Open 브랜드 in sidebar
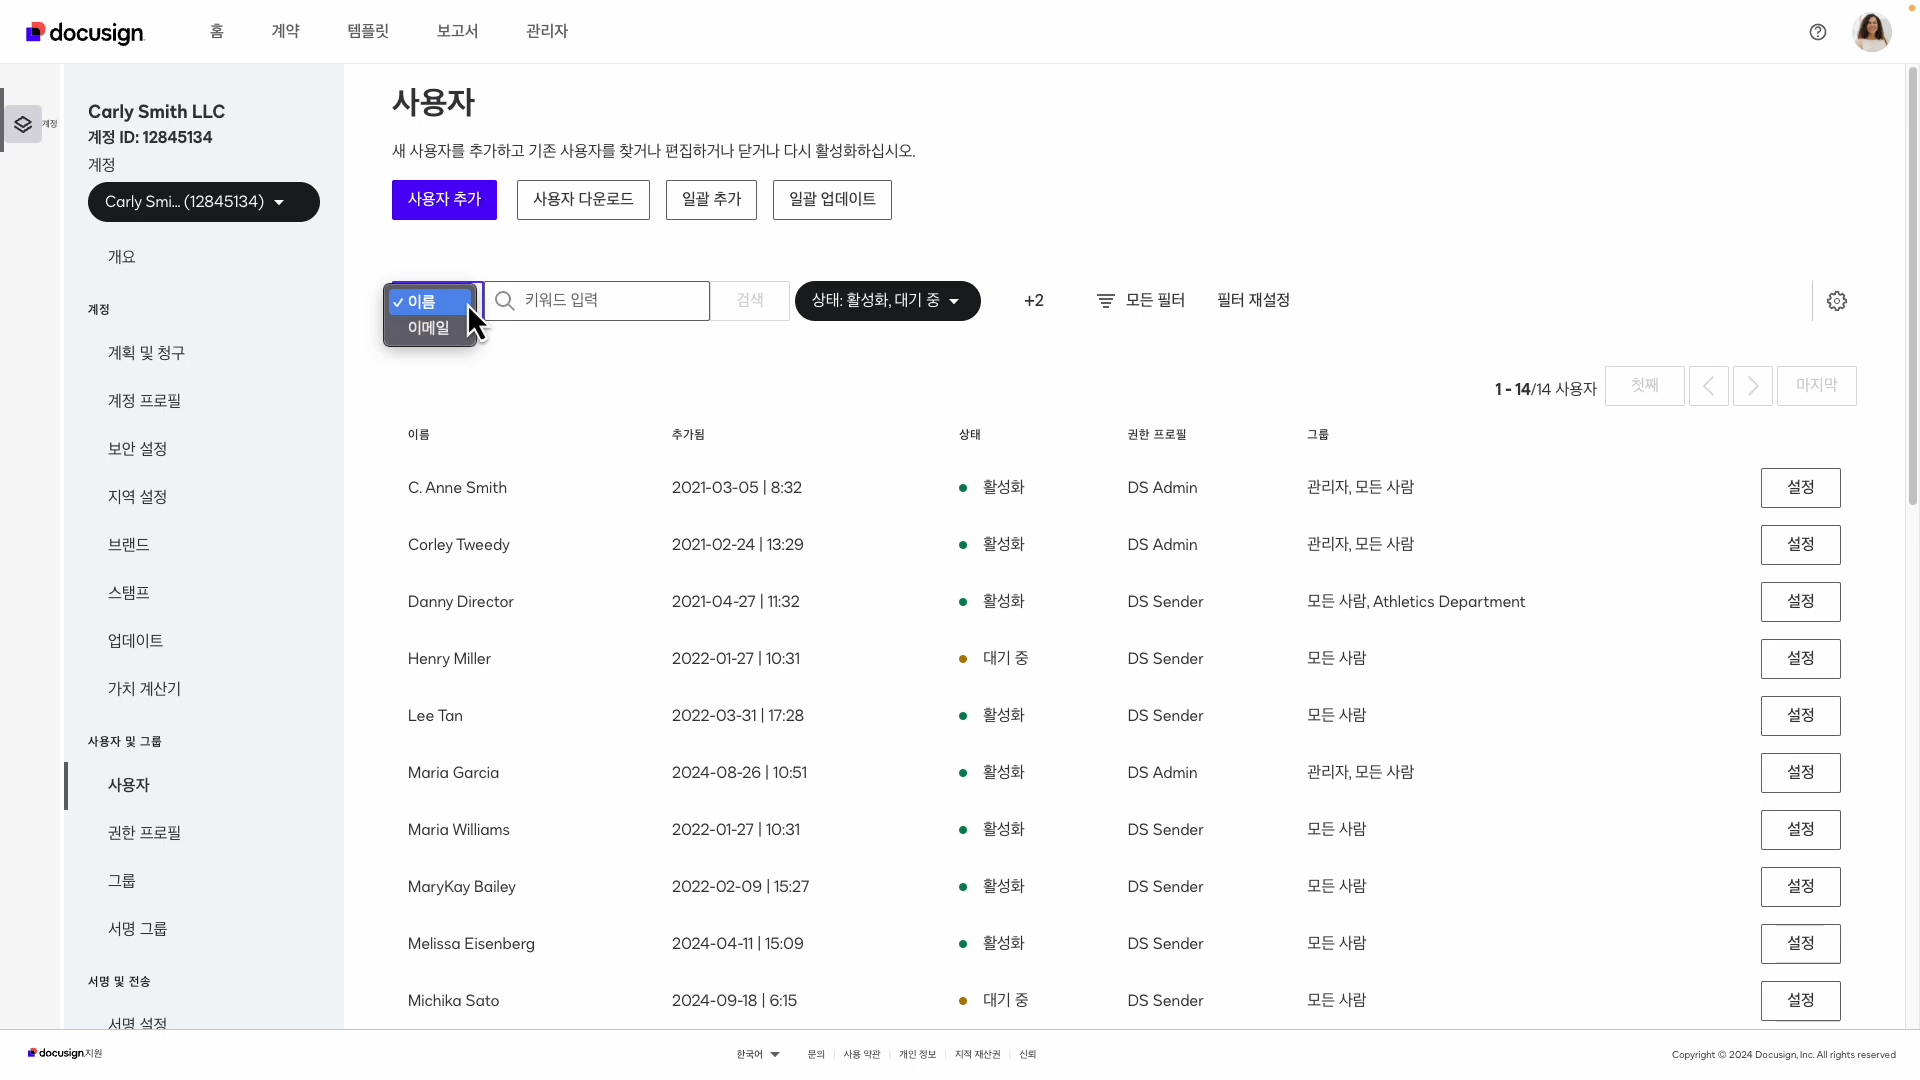The image size is (1920, 1080). tap(129, 545)
